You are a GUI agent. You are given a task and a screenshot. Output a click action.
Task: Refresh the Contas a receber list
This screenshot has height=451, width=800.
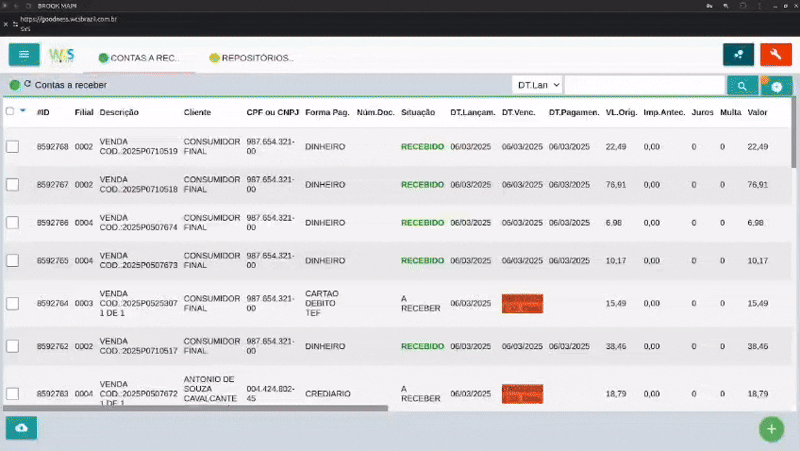[28, 84]
